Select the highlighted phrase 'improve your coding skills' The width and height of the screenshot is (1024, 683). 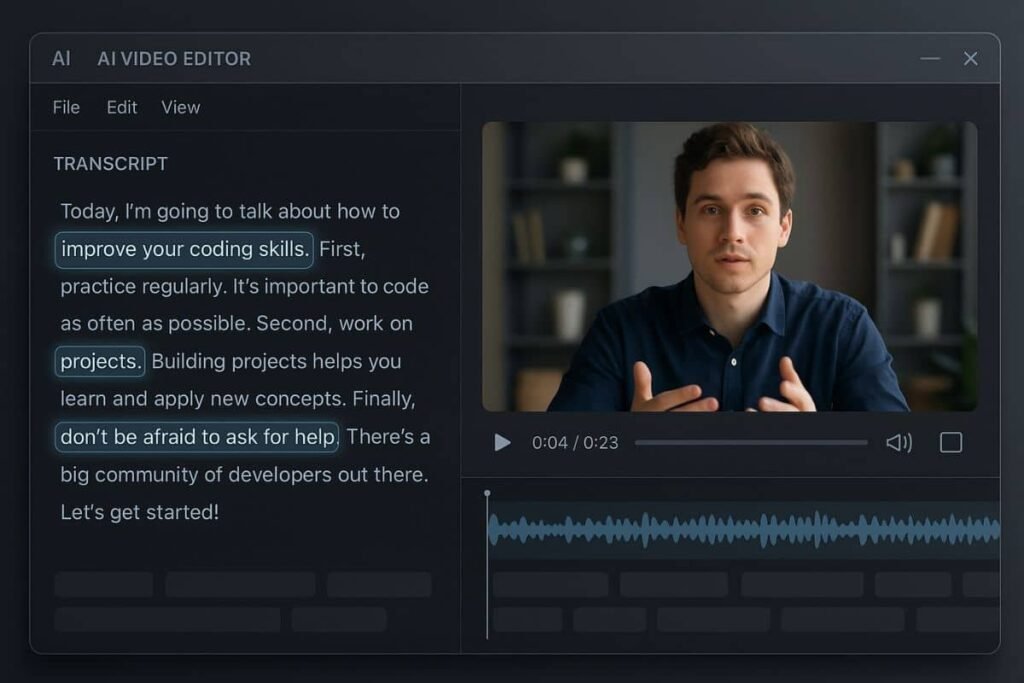click(183, 249)
